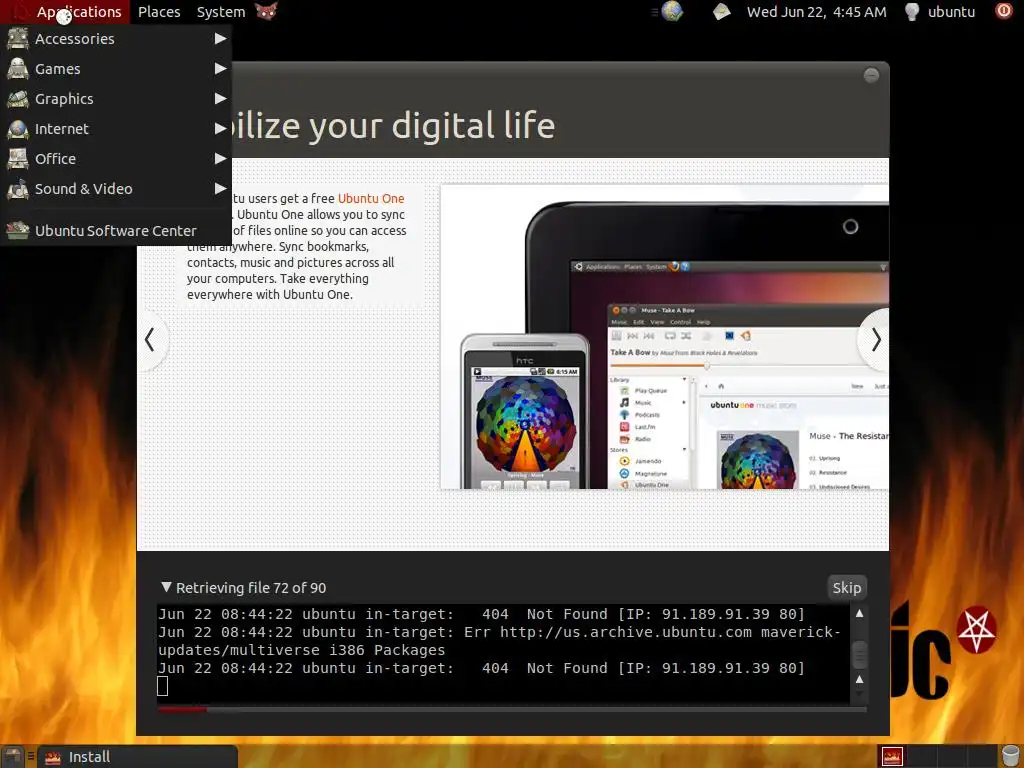Screen dimensions: 1024x768
Task: Click the Skip button
Action: (847, 588)
